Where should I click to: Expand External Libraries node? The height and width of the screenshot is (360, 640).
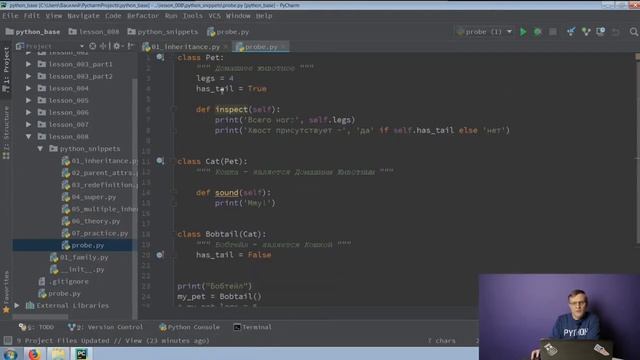point(17,305)
